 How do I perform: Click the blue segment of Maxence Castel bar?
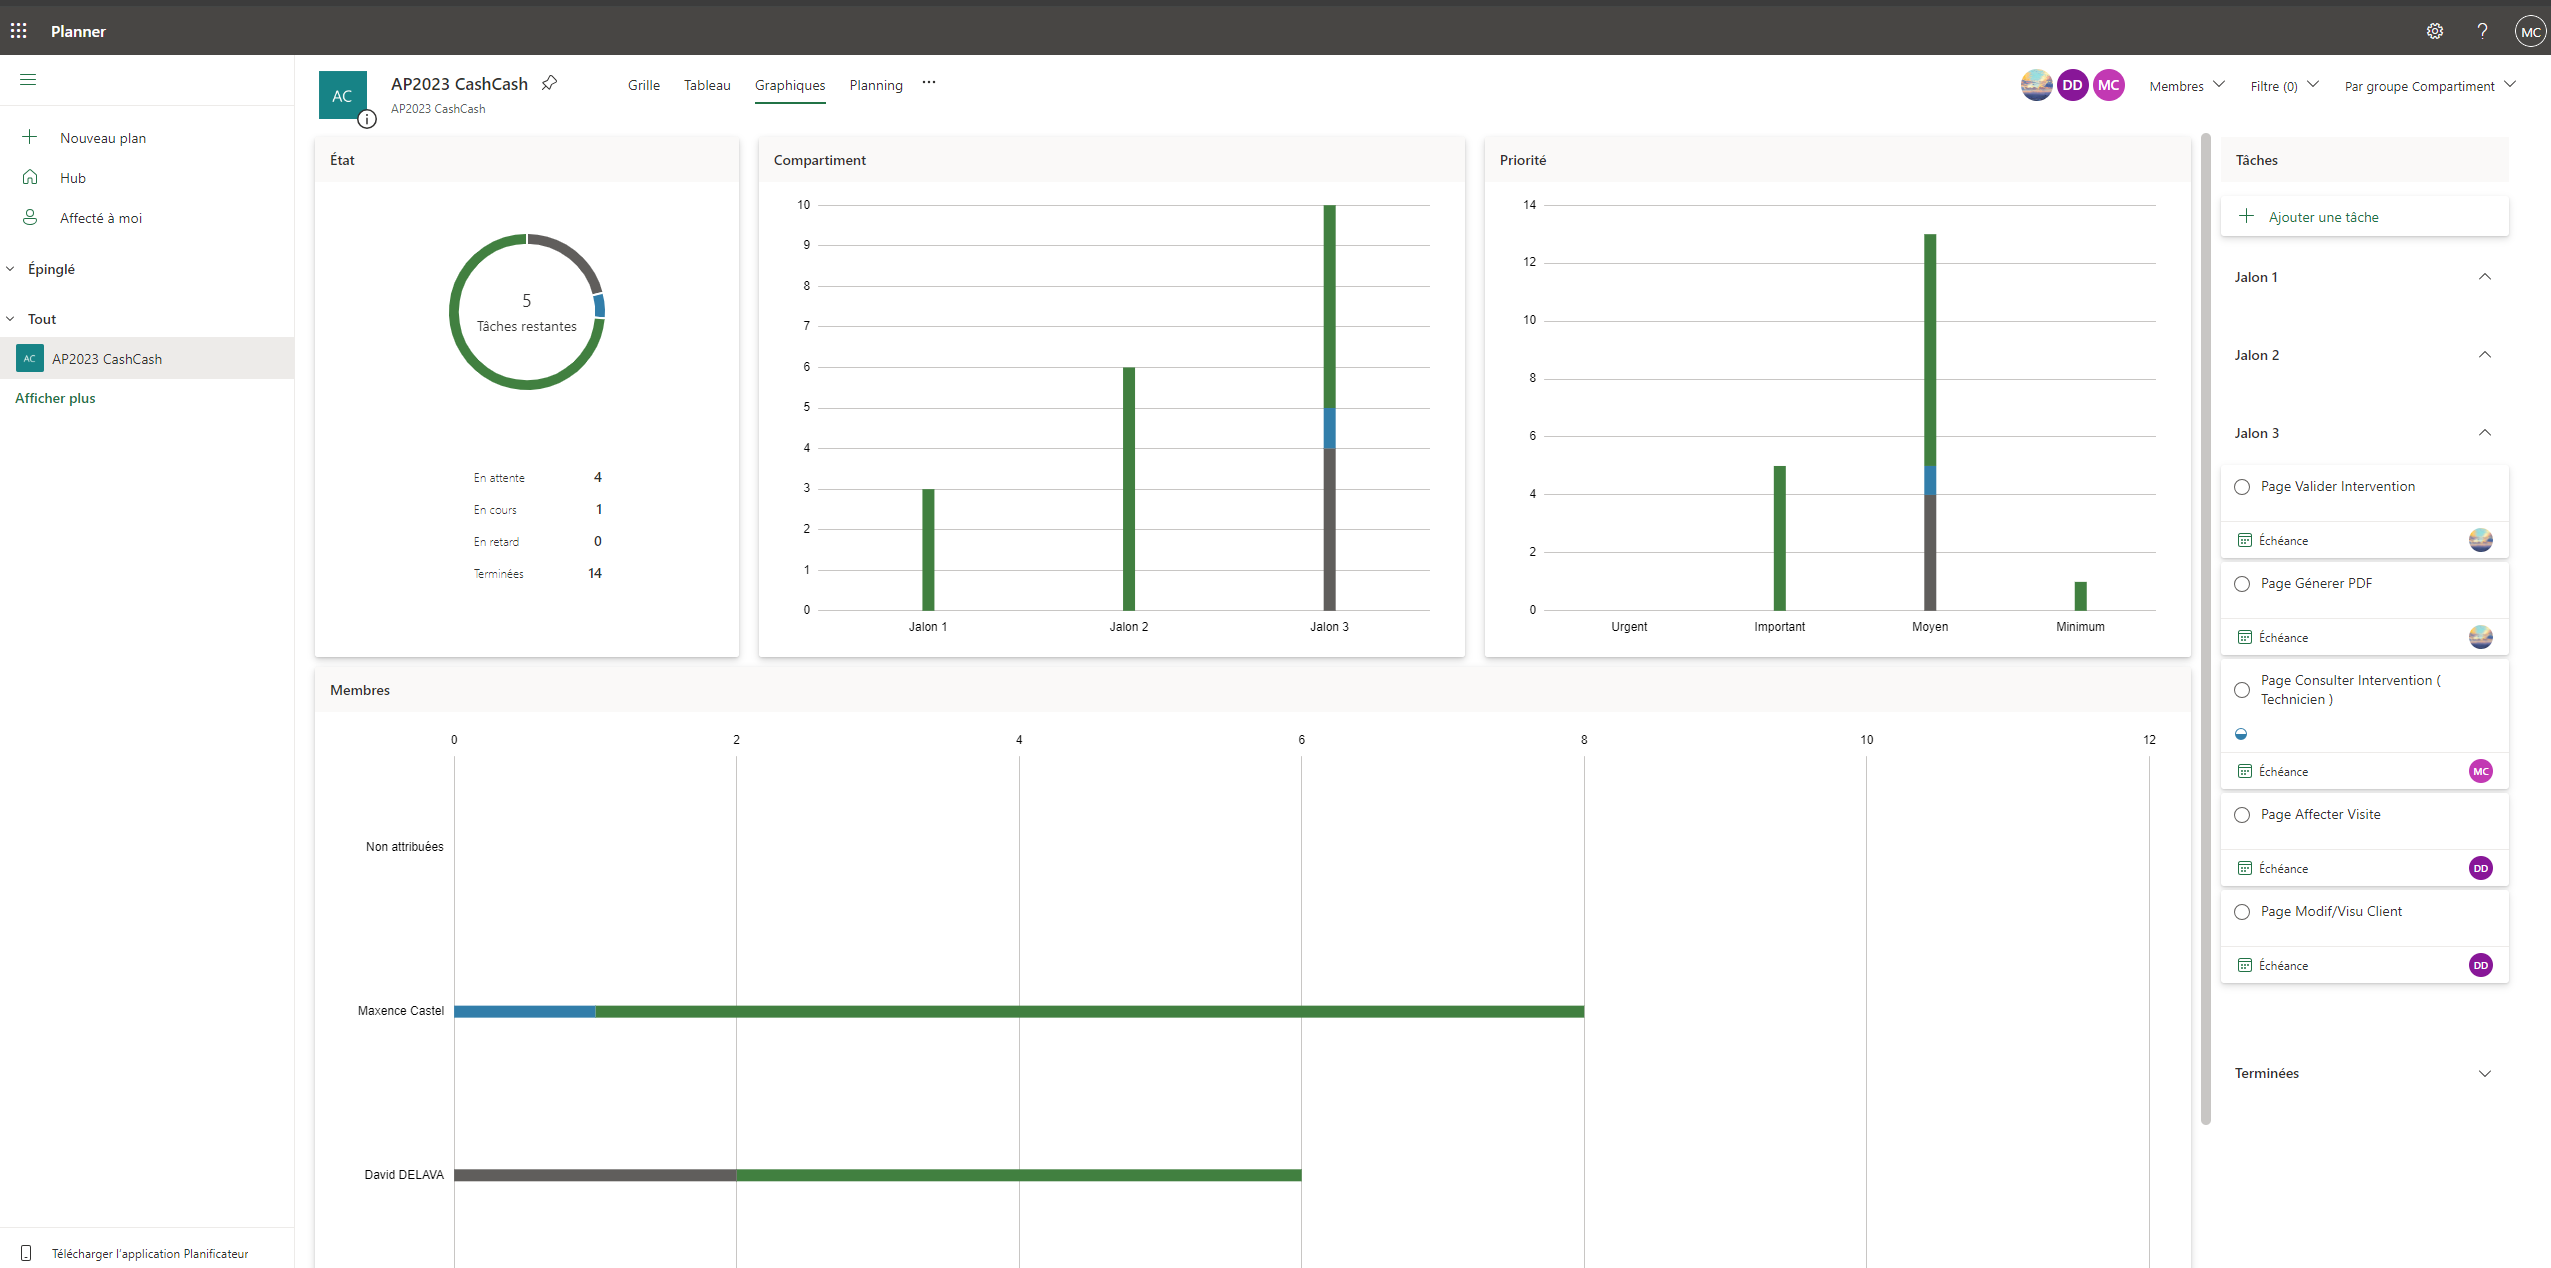(524, 1011)
